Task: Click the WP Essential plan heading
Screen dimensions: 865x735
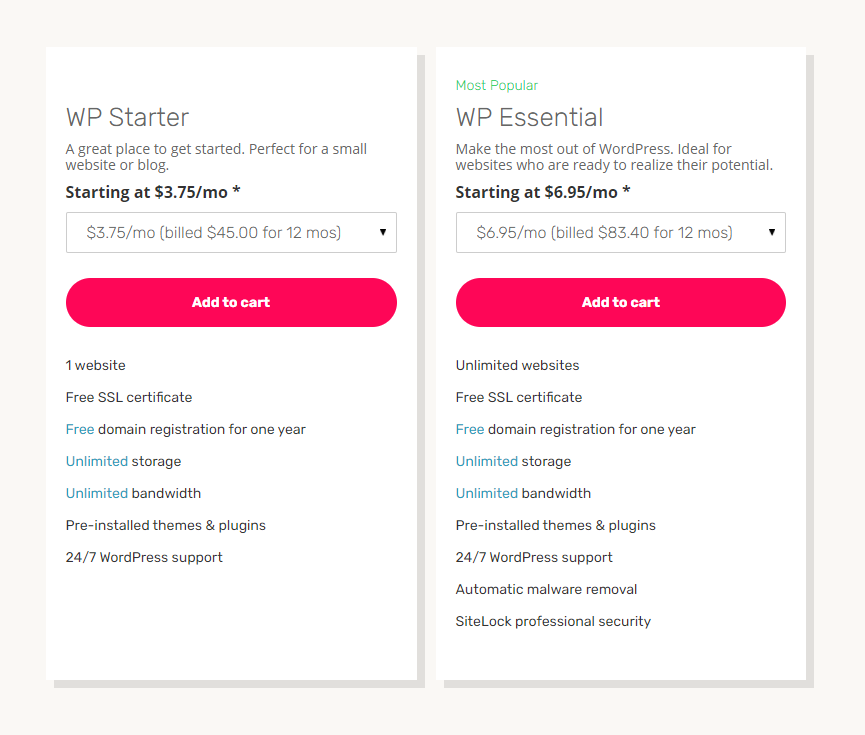Action: pos(529,117)
